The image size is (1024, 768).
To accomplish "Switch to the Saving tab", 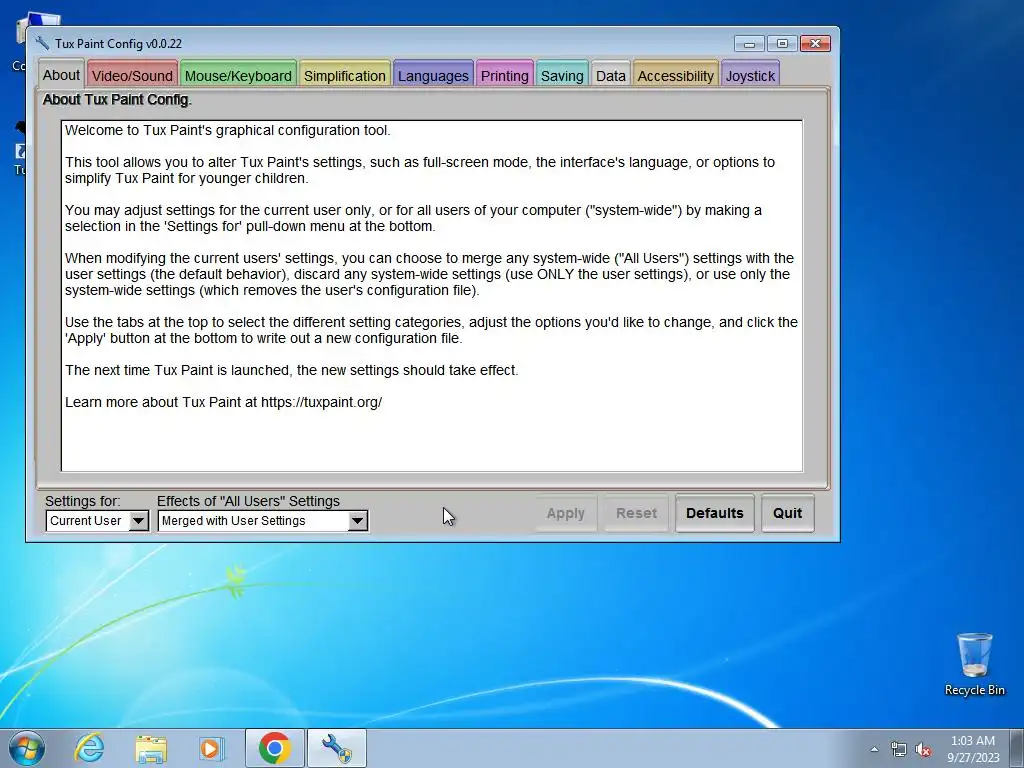I will pos(562,76).
